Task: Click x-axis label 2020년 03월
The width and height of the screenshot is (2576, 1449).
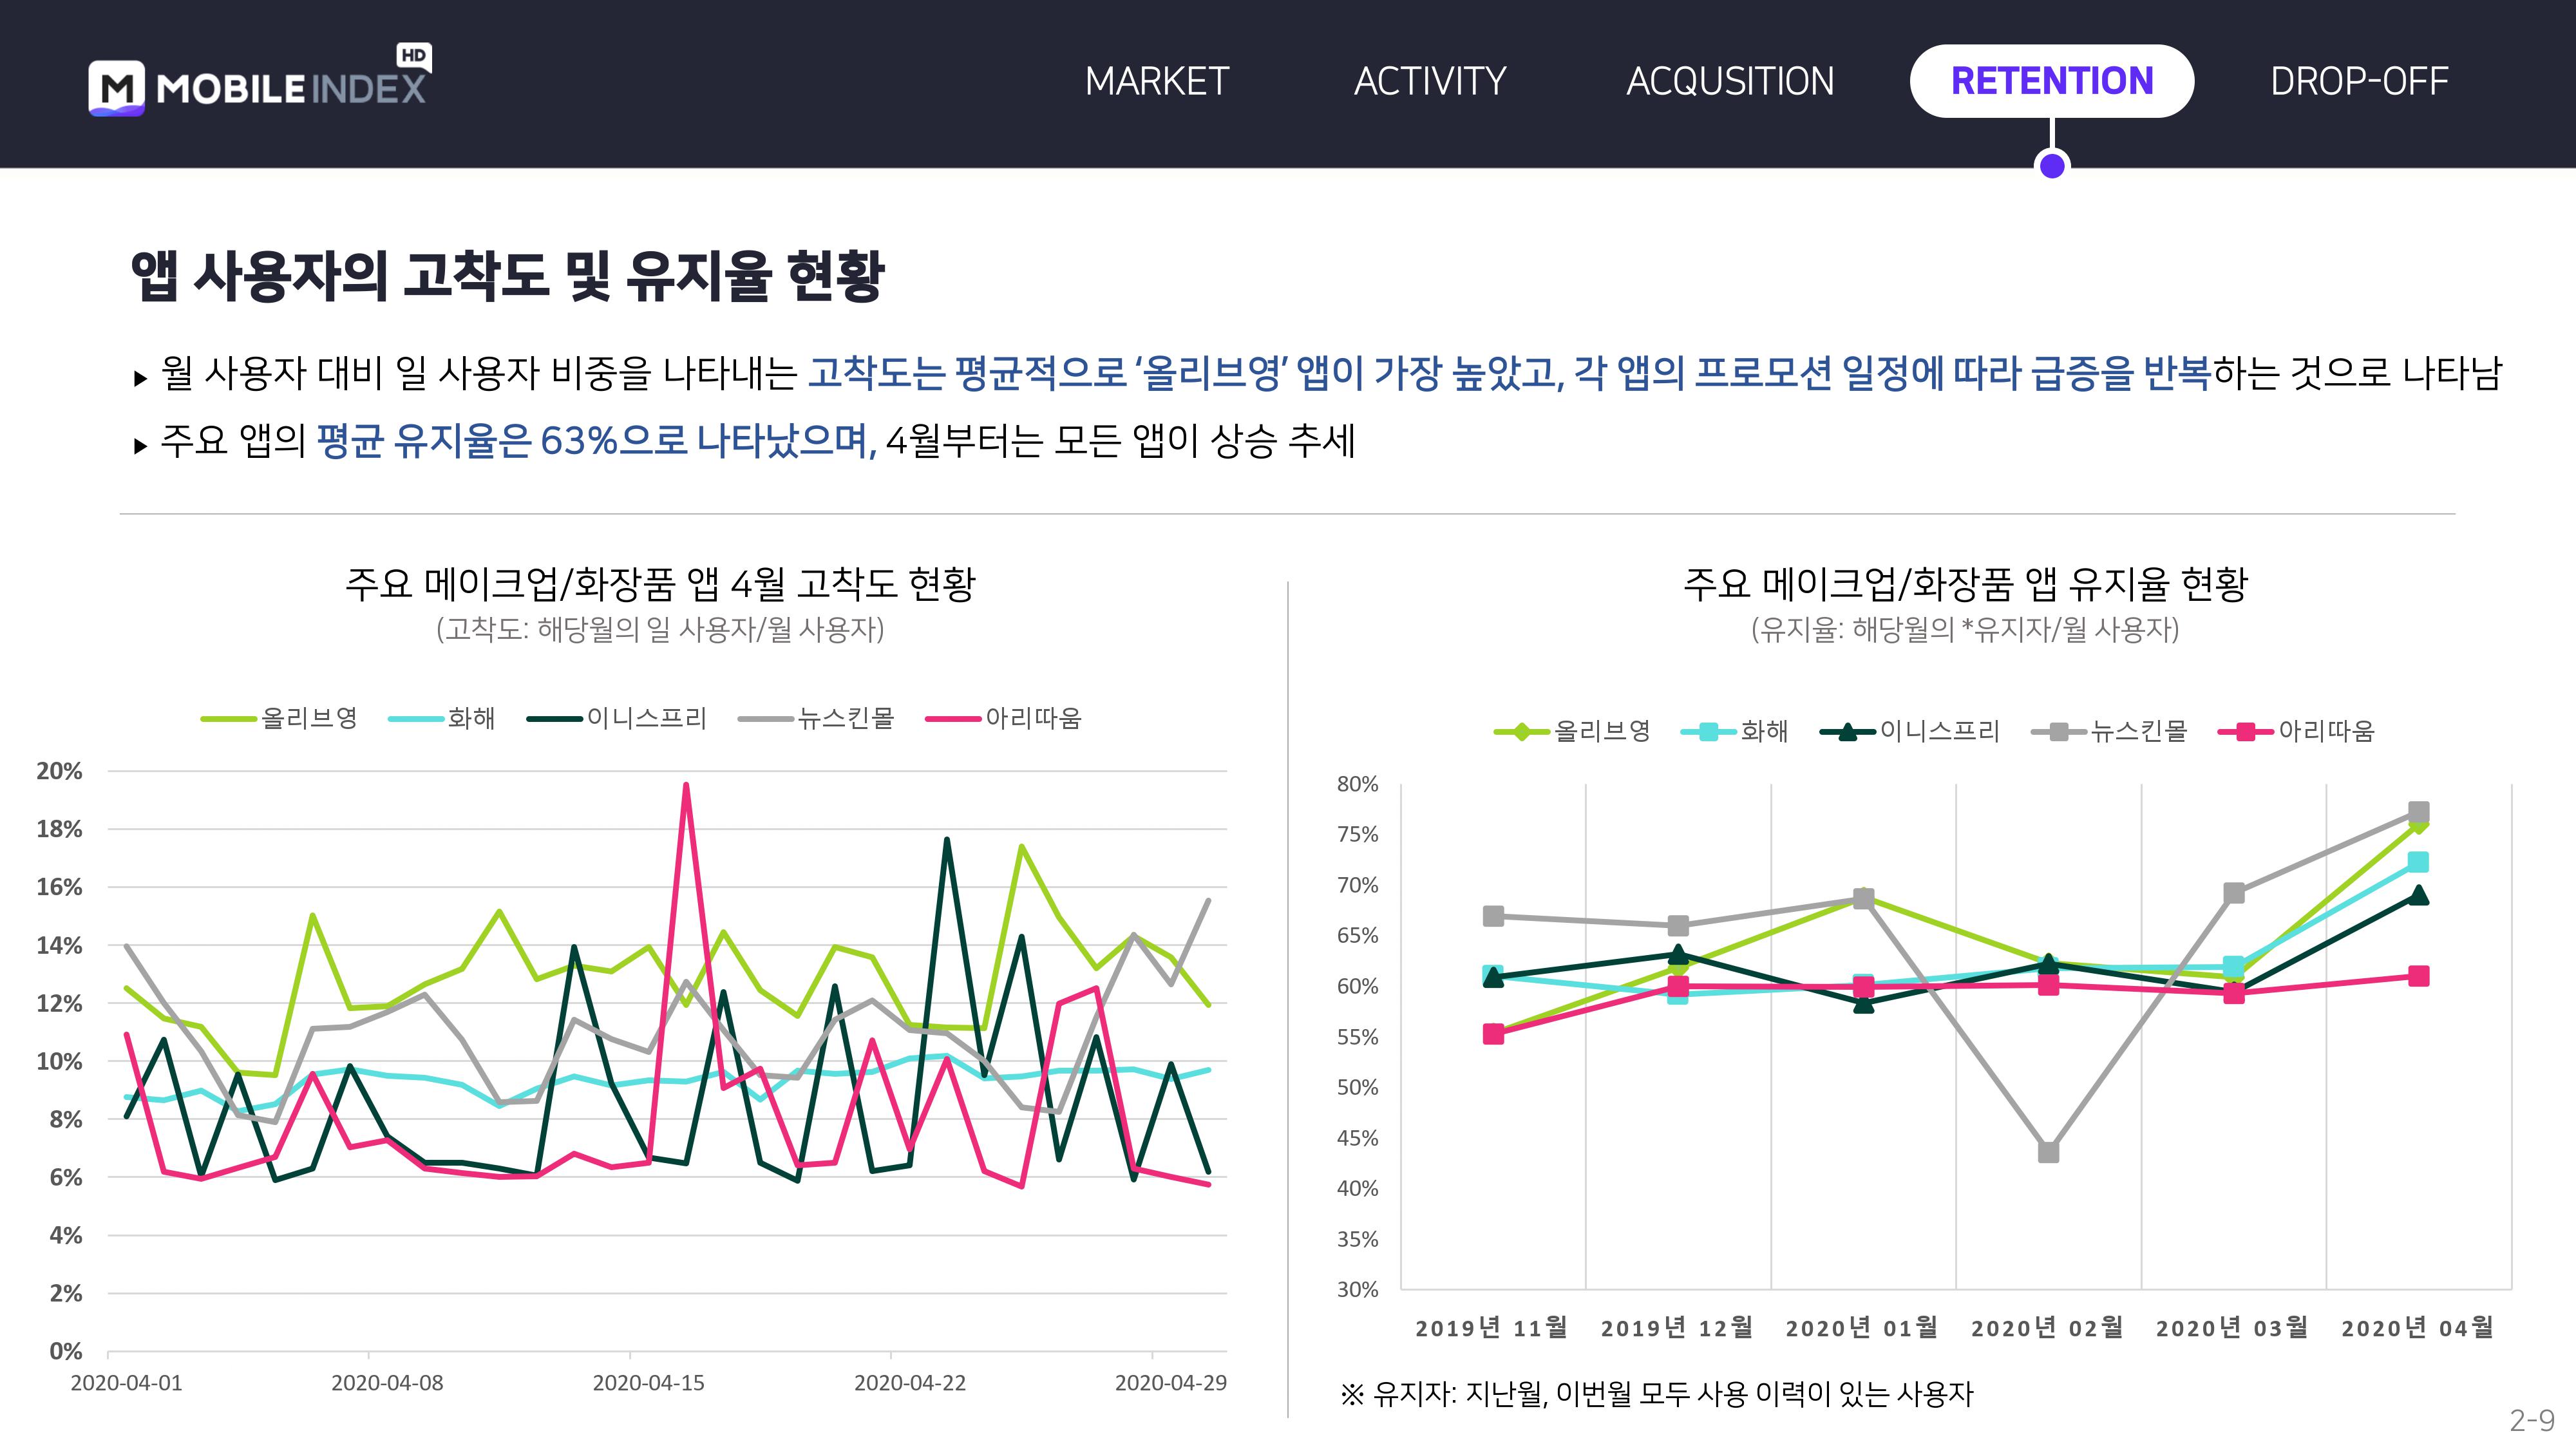Action: tap(2232, 1328)
